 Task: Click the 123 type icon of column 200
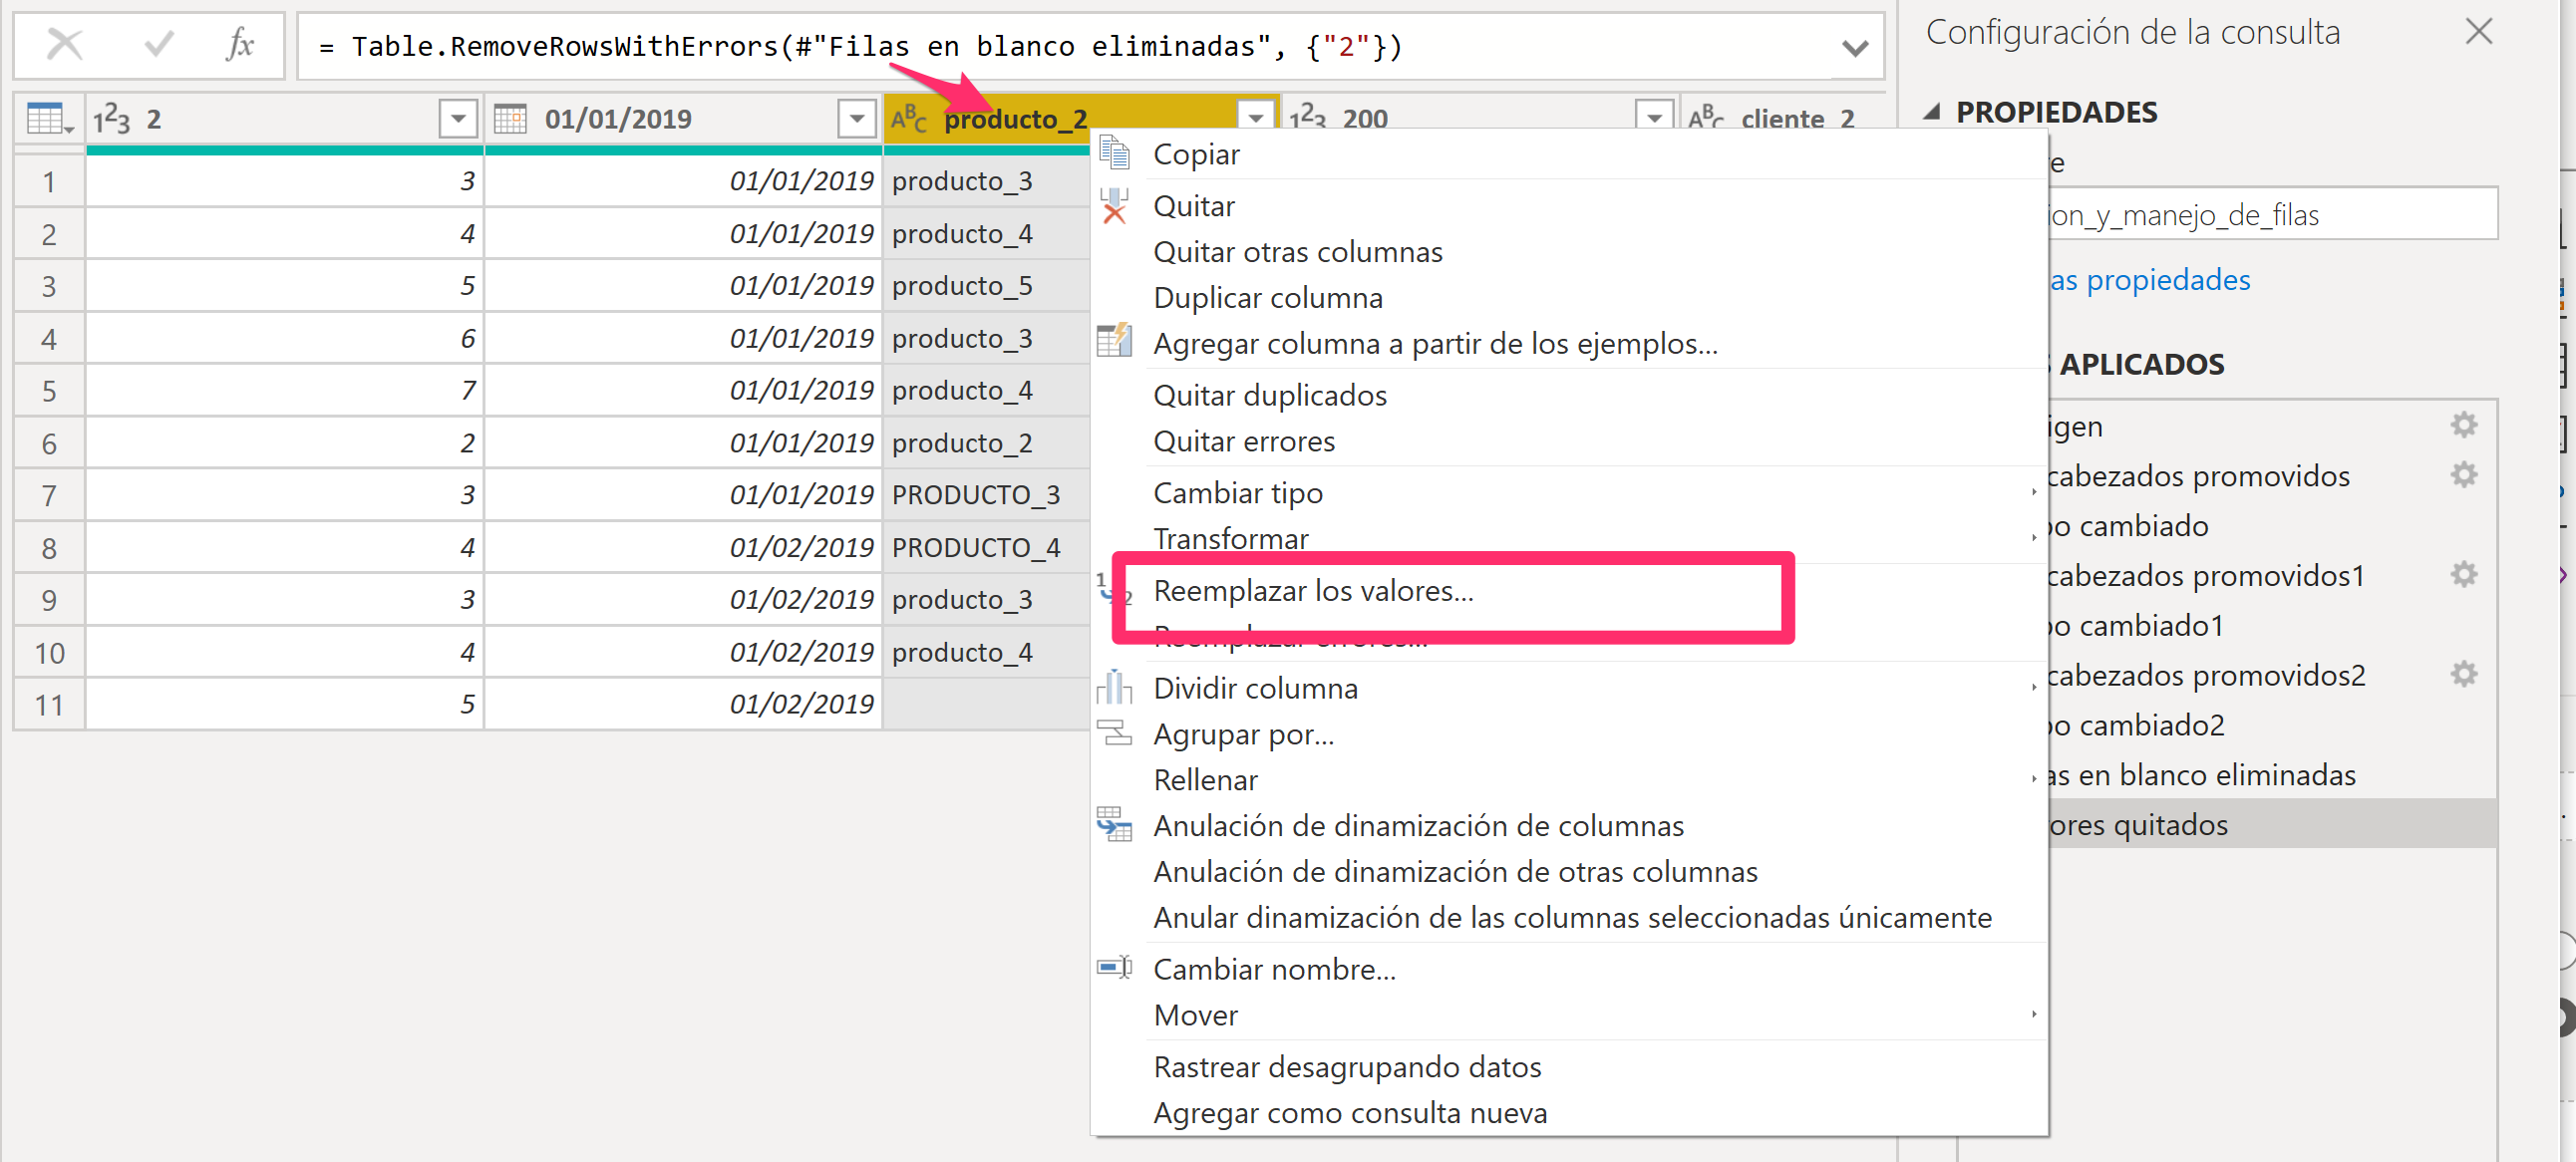pos(1307,119)
